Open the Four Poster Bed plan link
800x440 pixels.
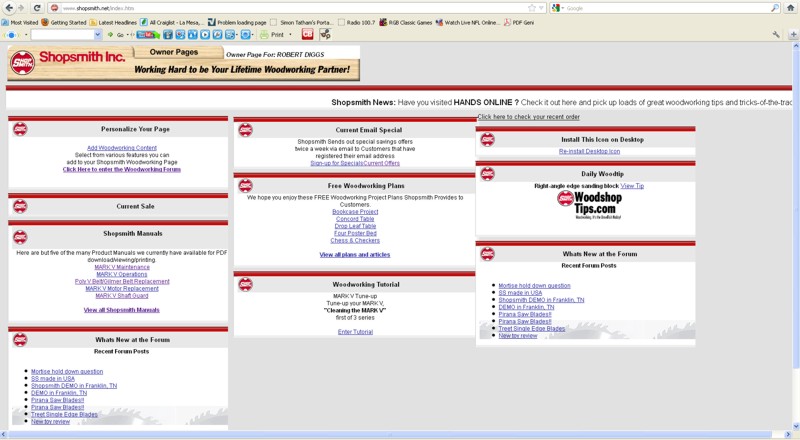coord(355,233)
